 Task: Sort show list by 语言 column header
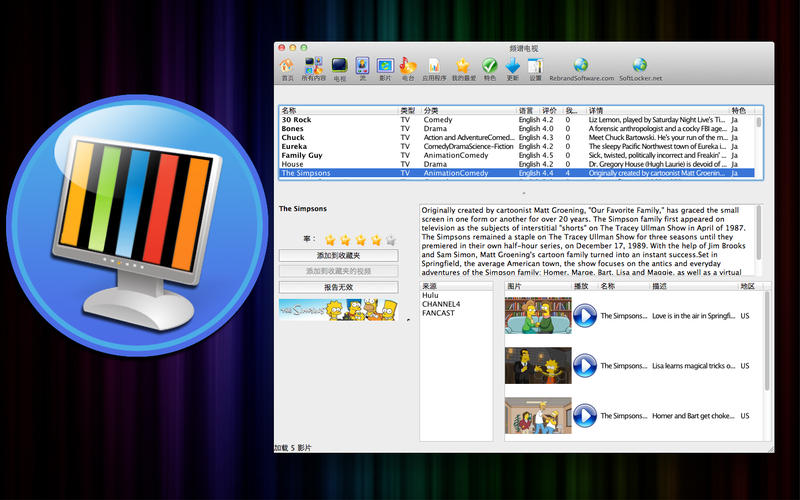pyautogui.click(x=528, y=110)
